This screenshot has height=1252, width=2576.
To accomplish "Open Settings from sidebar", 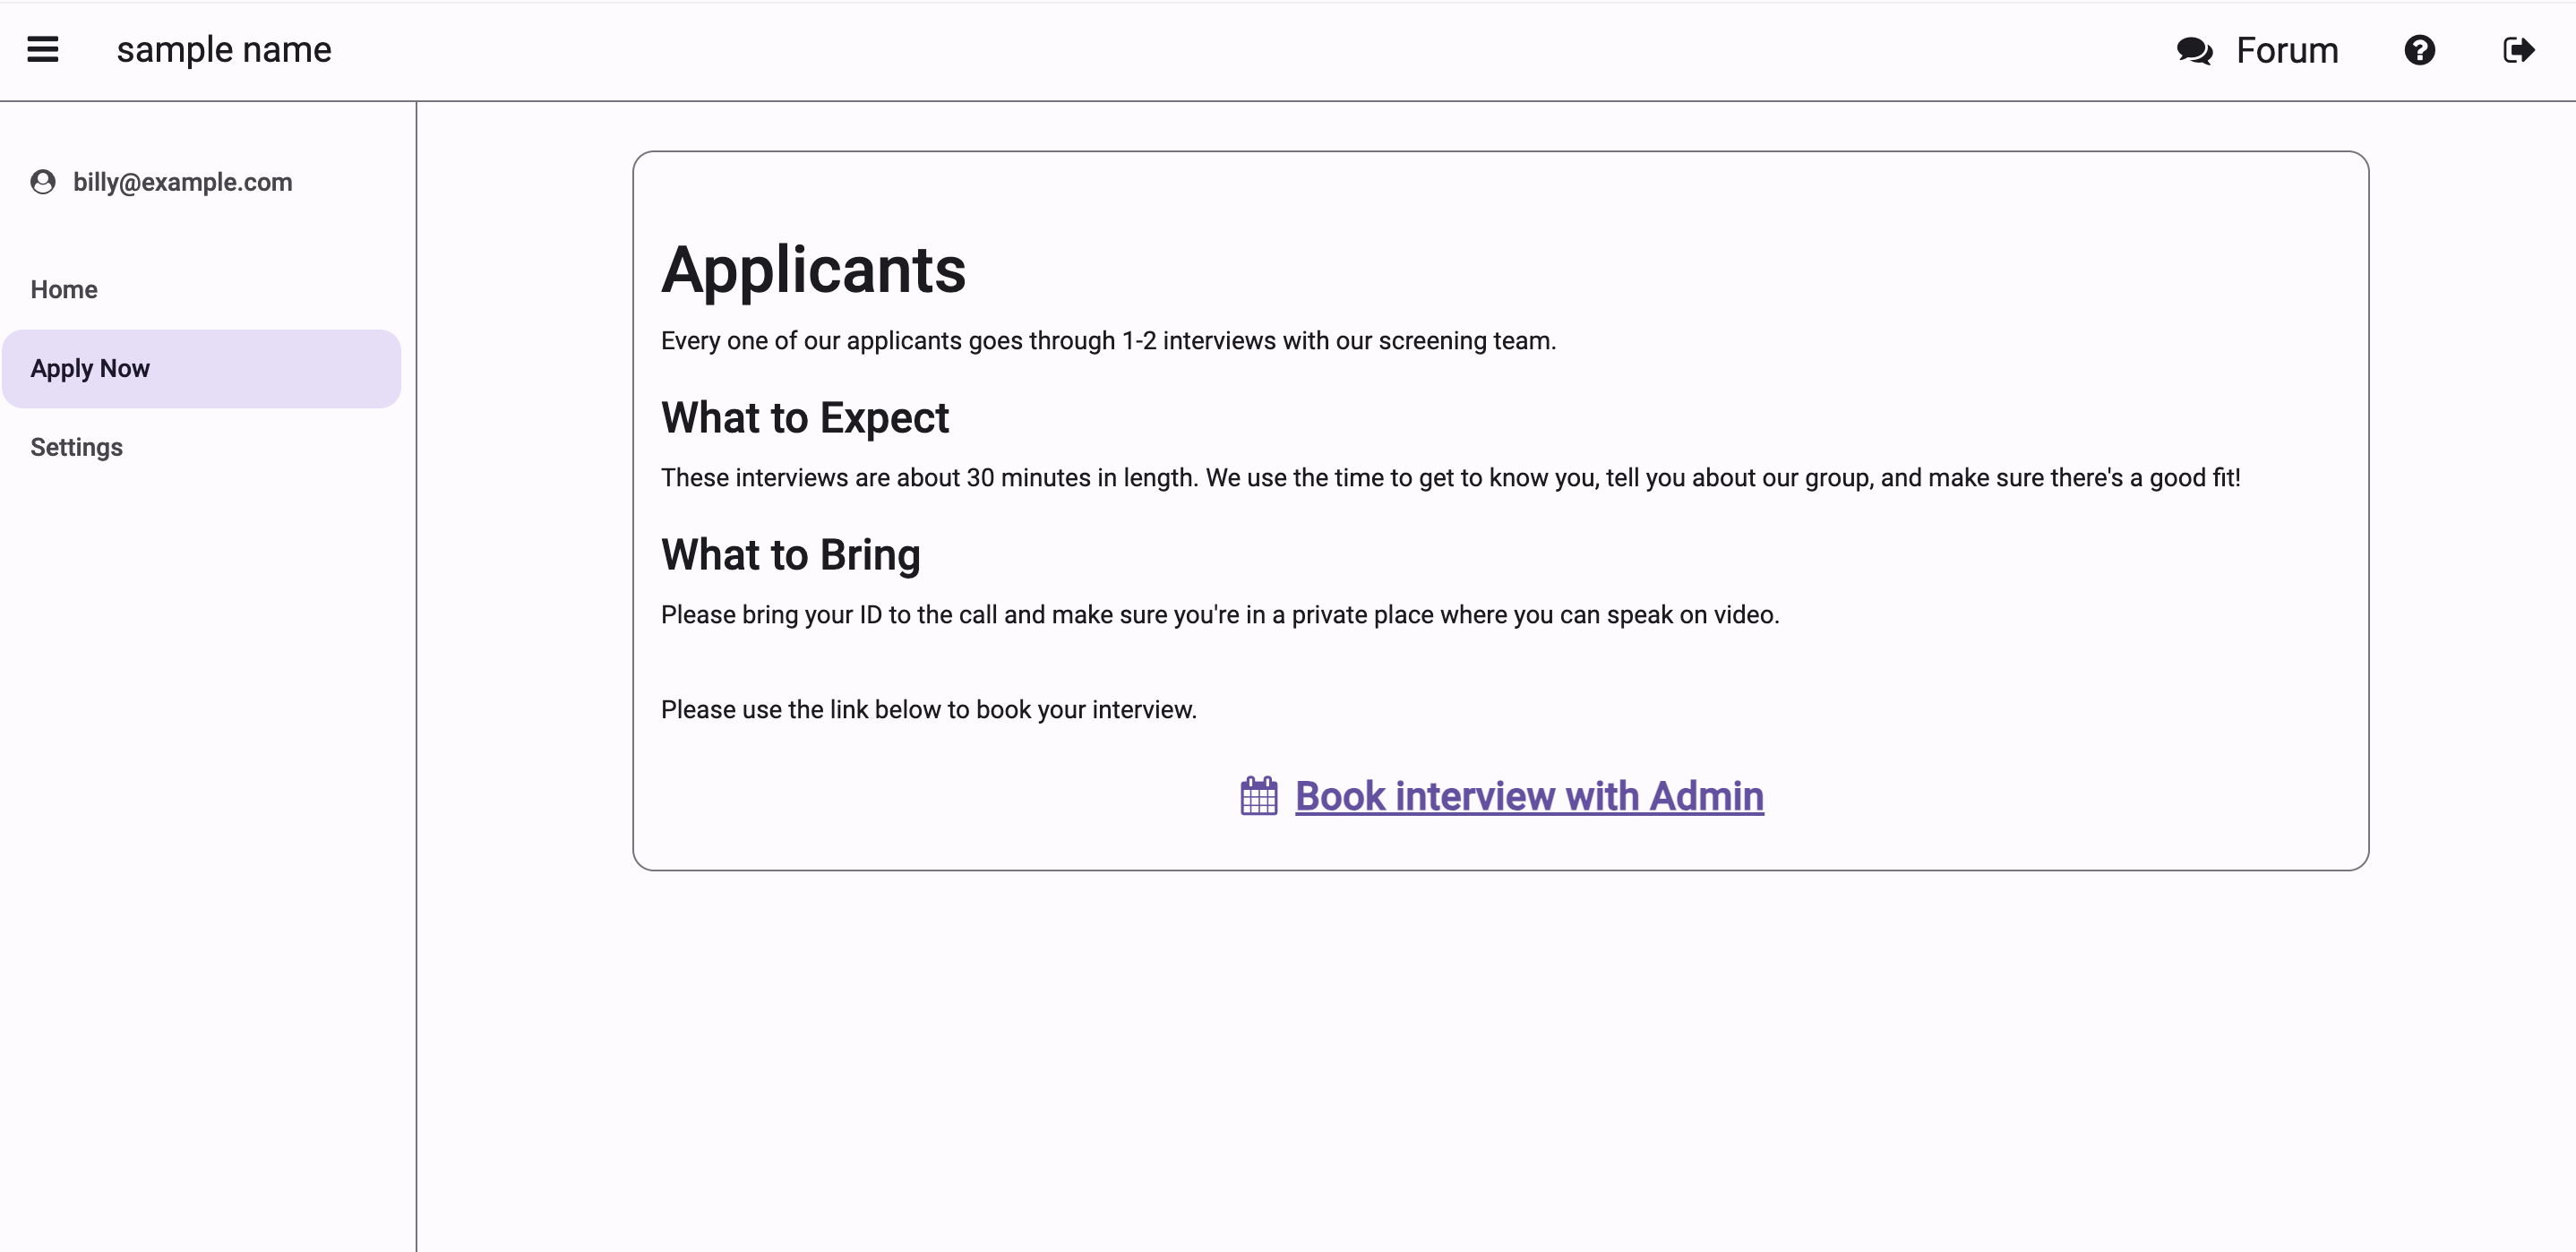I will [77, 445].
